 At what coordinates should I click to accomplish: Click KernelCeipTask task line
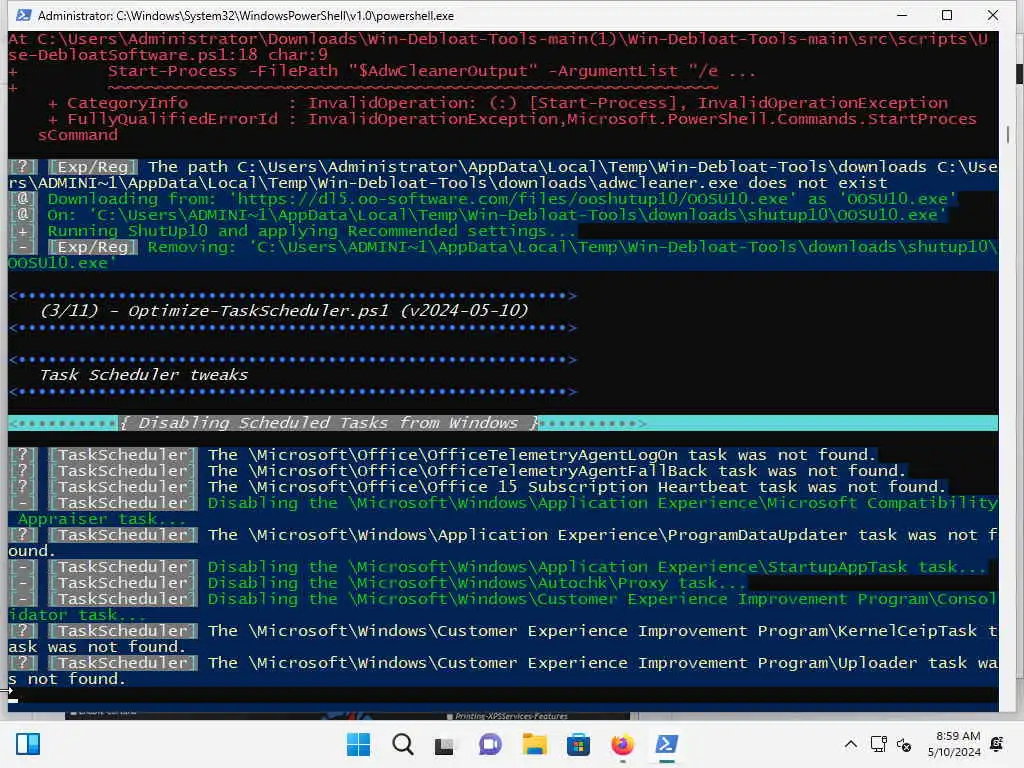tap(503, 639)
